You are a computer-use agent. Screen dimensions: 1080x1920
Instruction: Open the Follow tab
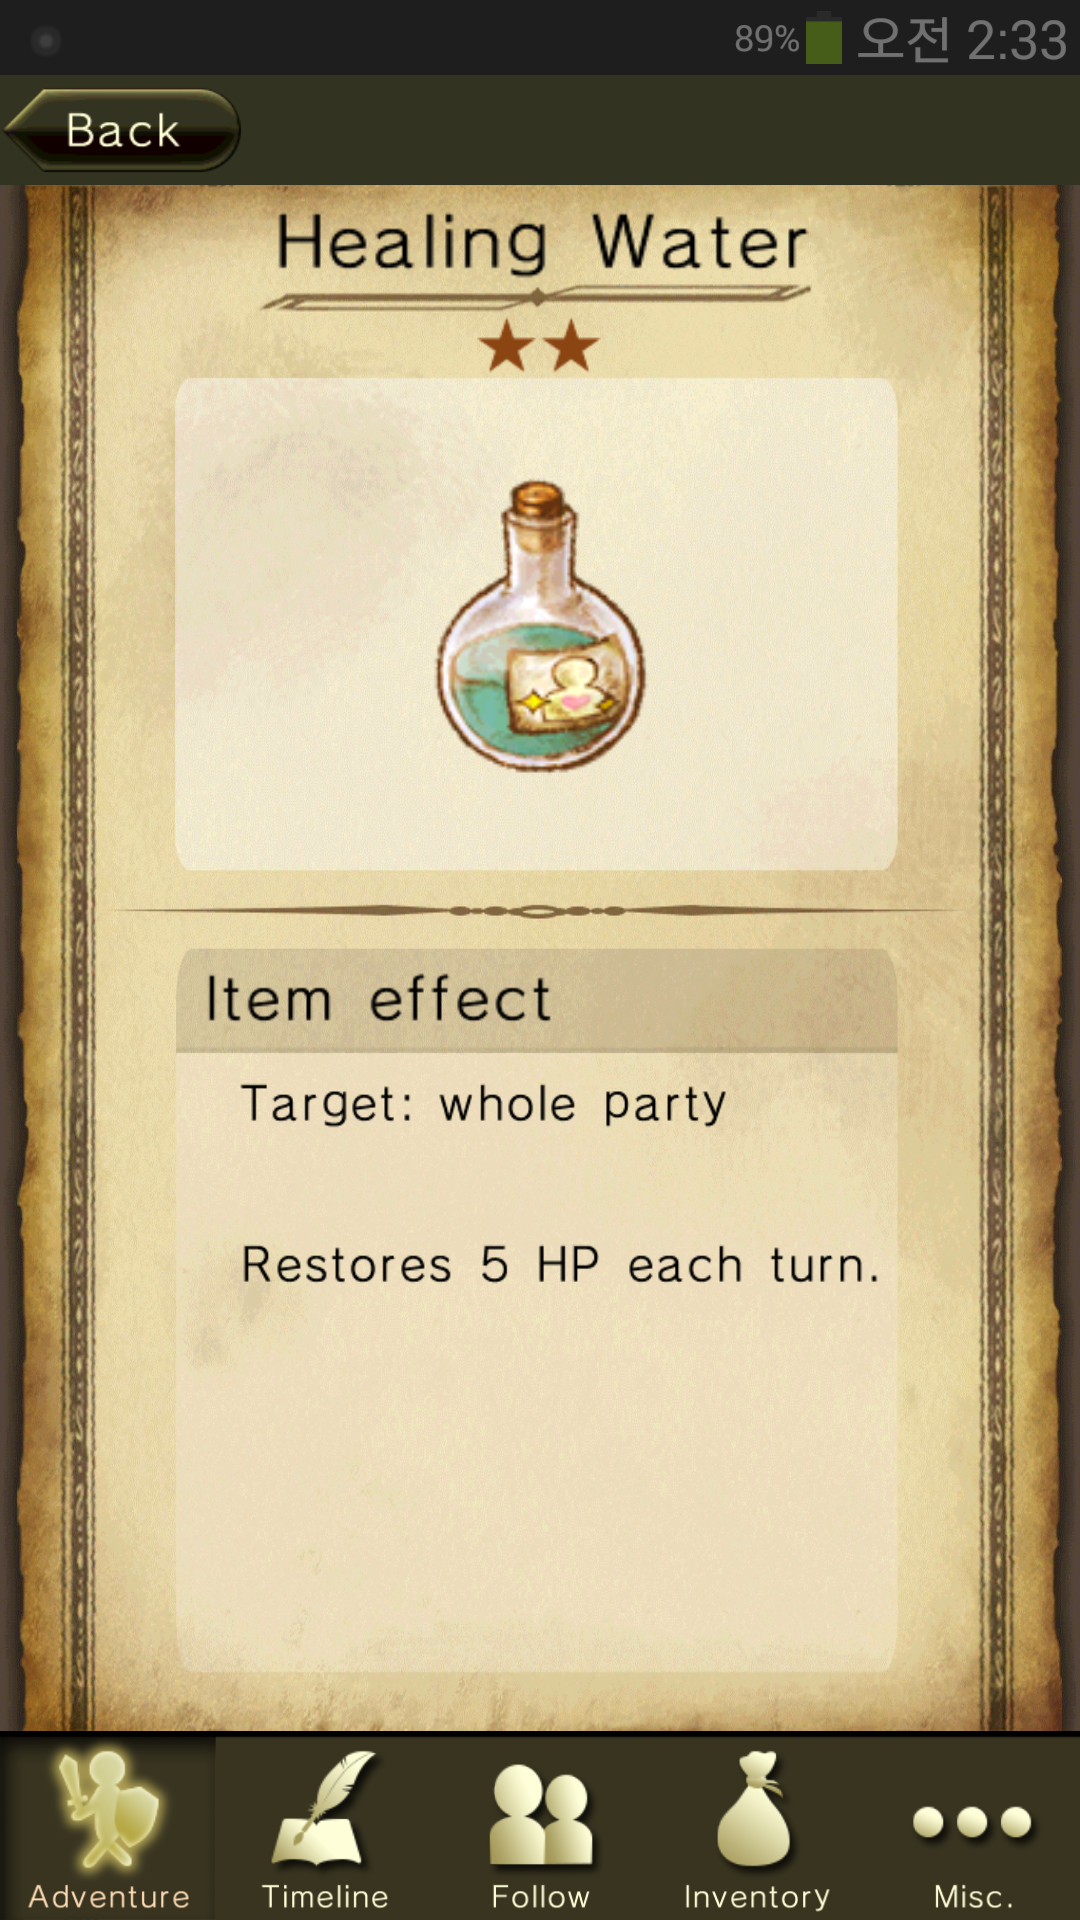[x=540, y=1828]
